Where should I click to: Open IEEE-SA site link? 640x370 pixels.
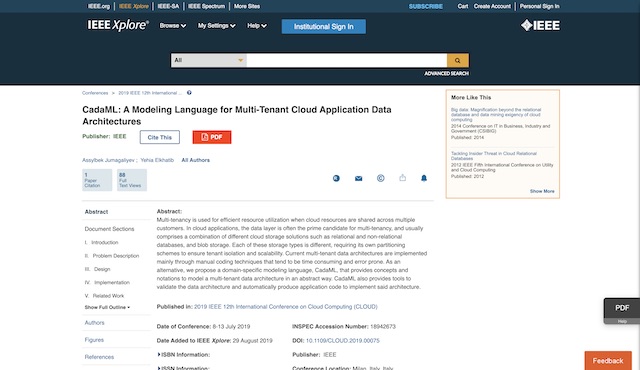pos(168,6)
